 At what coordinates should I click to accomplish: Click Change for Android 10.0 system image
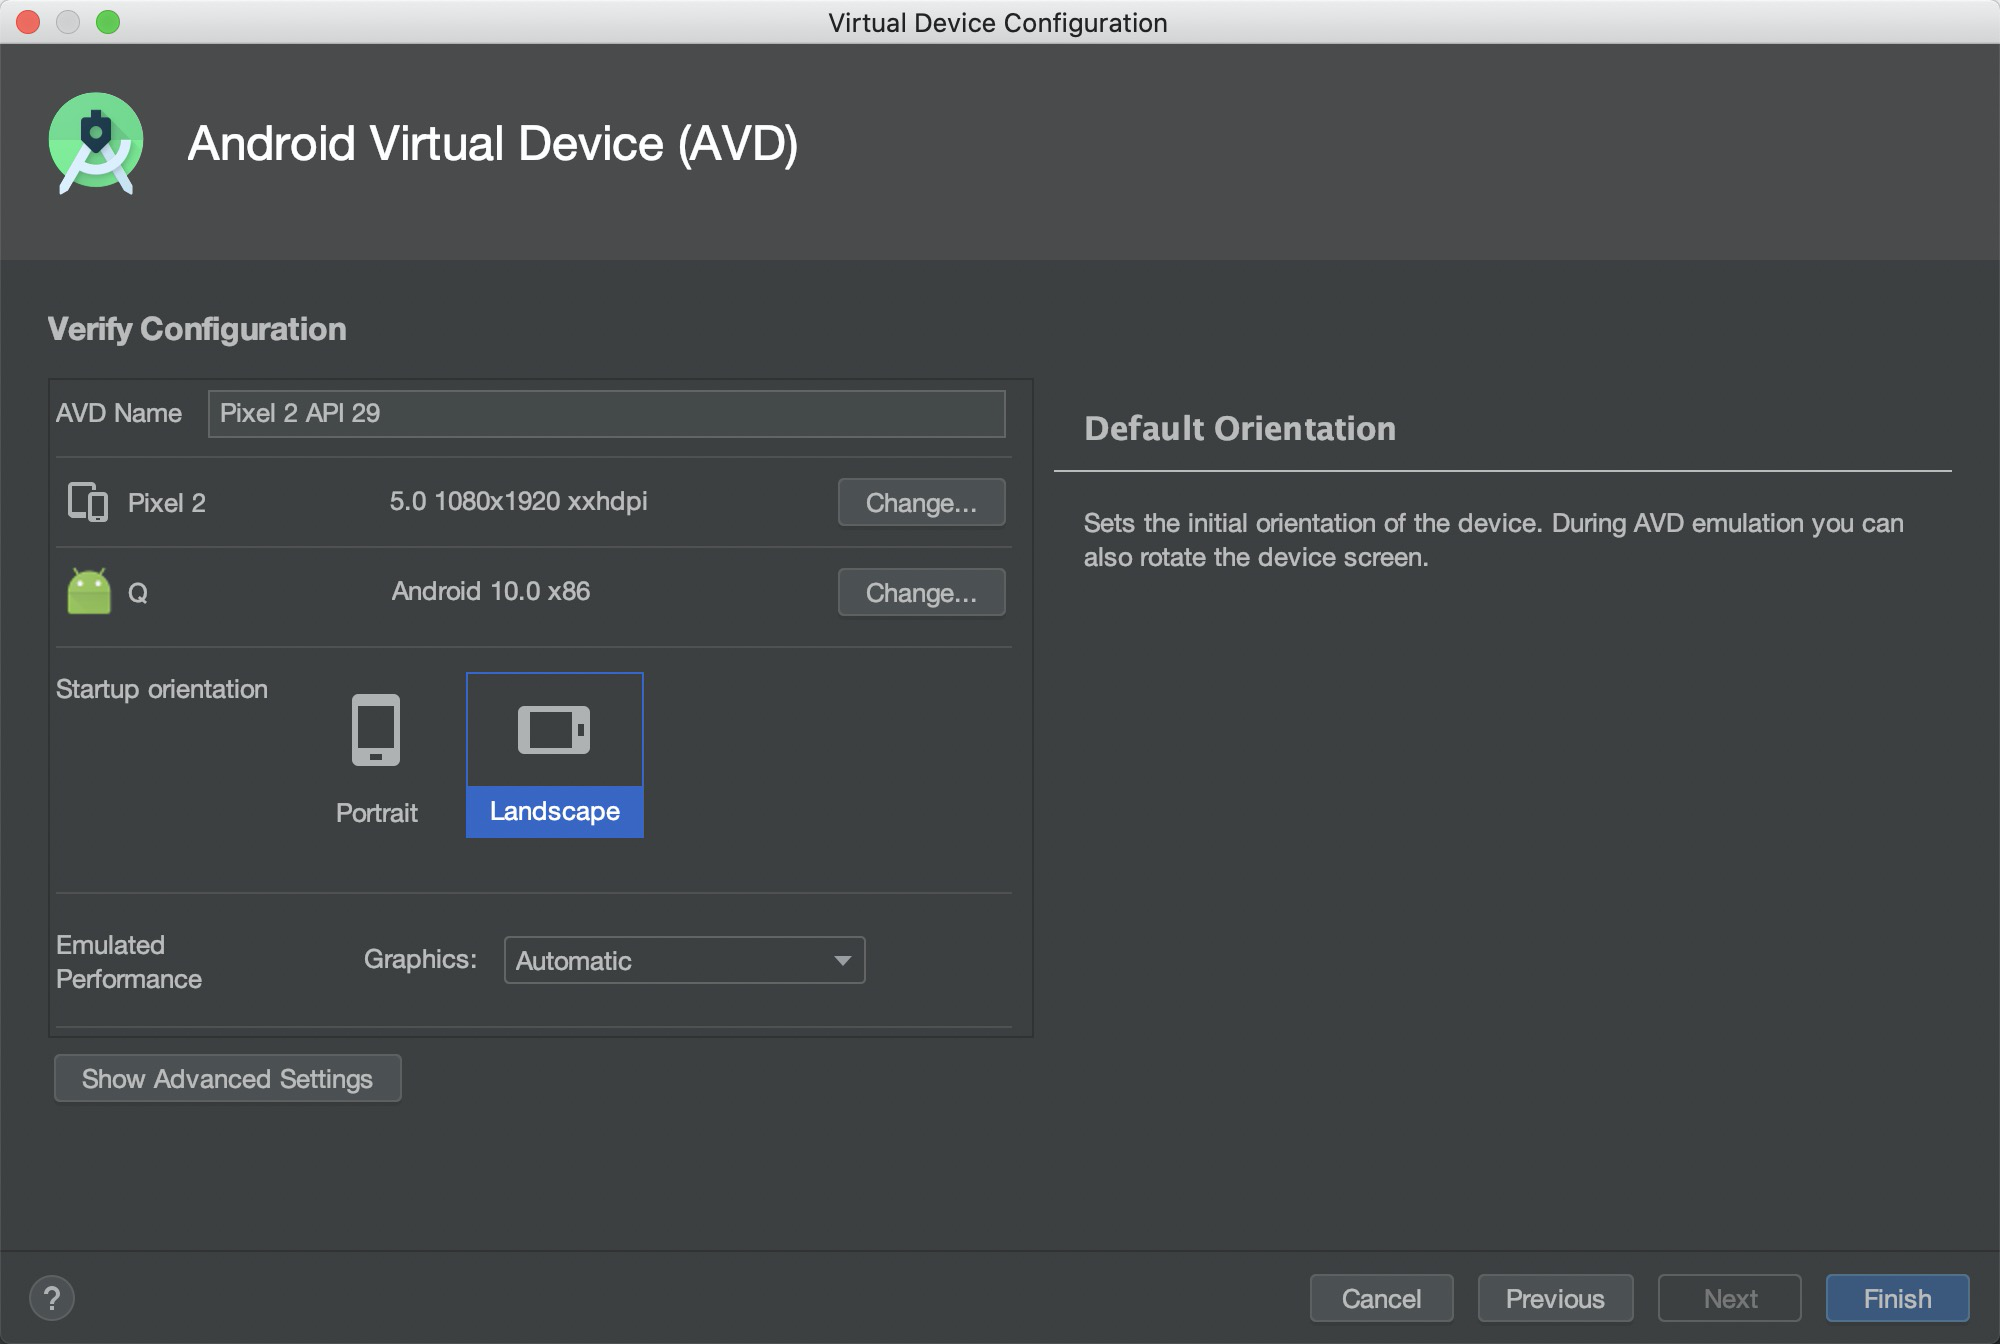(x=921, y=592)
